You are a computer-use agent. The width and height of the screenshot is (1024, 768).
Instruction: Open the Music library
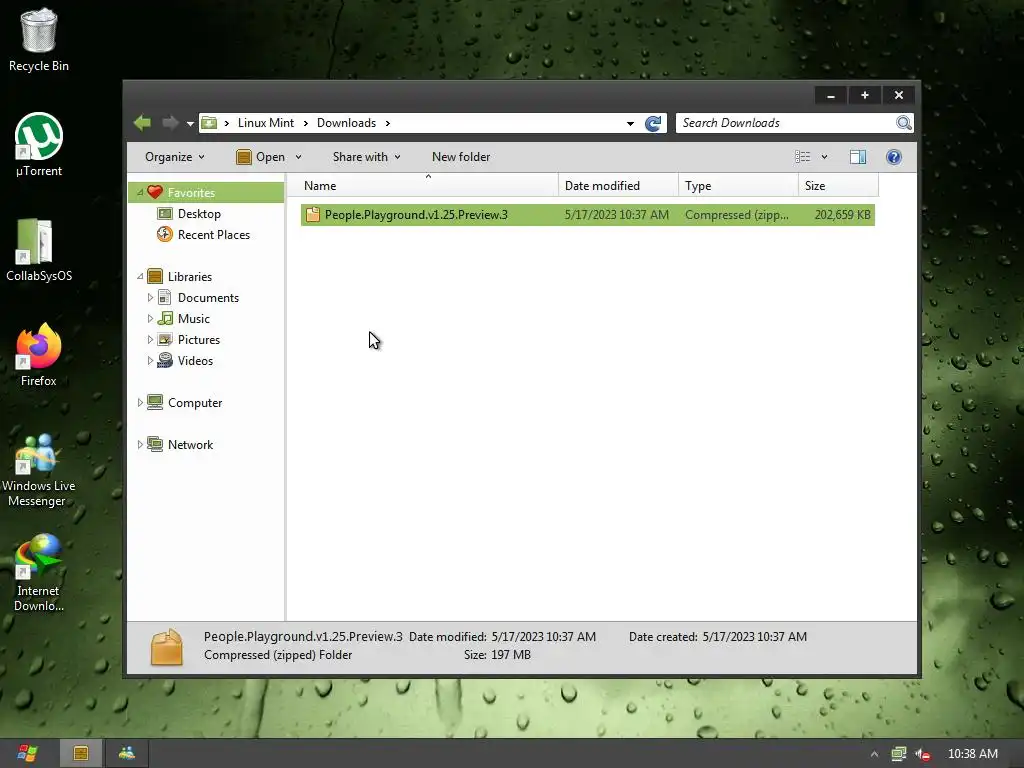194,319
